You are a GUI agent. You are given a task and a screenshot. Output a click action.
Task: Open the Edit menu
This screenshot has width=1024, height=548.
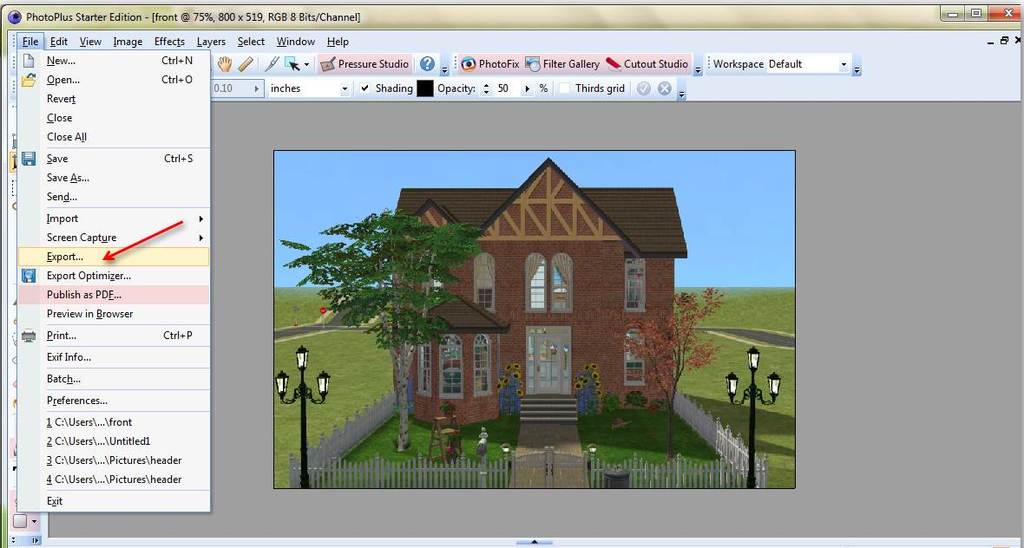tap(59, 41)
